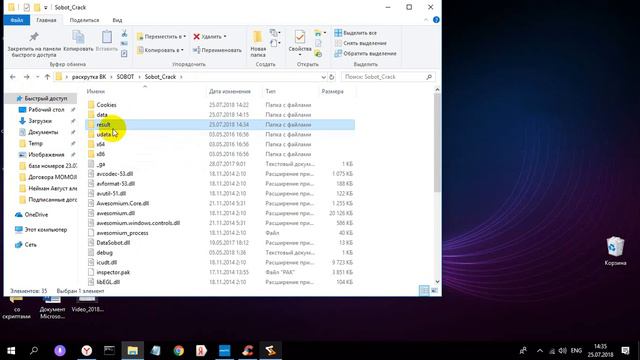Open File Explorer taskbar icon
The width and height of the screenshot is (640, 360).
[132, 351]
